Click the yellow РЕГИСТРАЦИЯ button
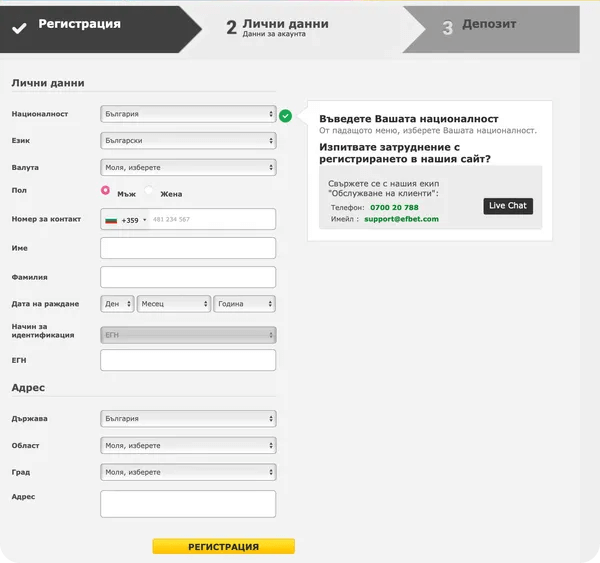The image size is (600, 563). [223, 547]
